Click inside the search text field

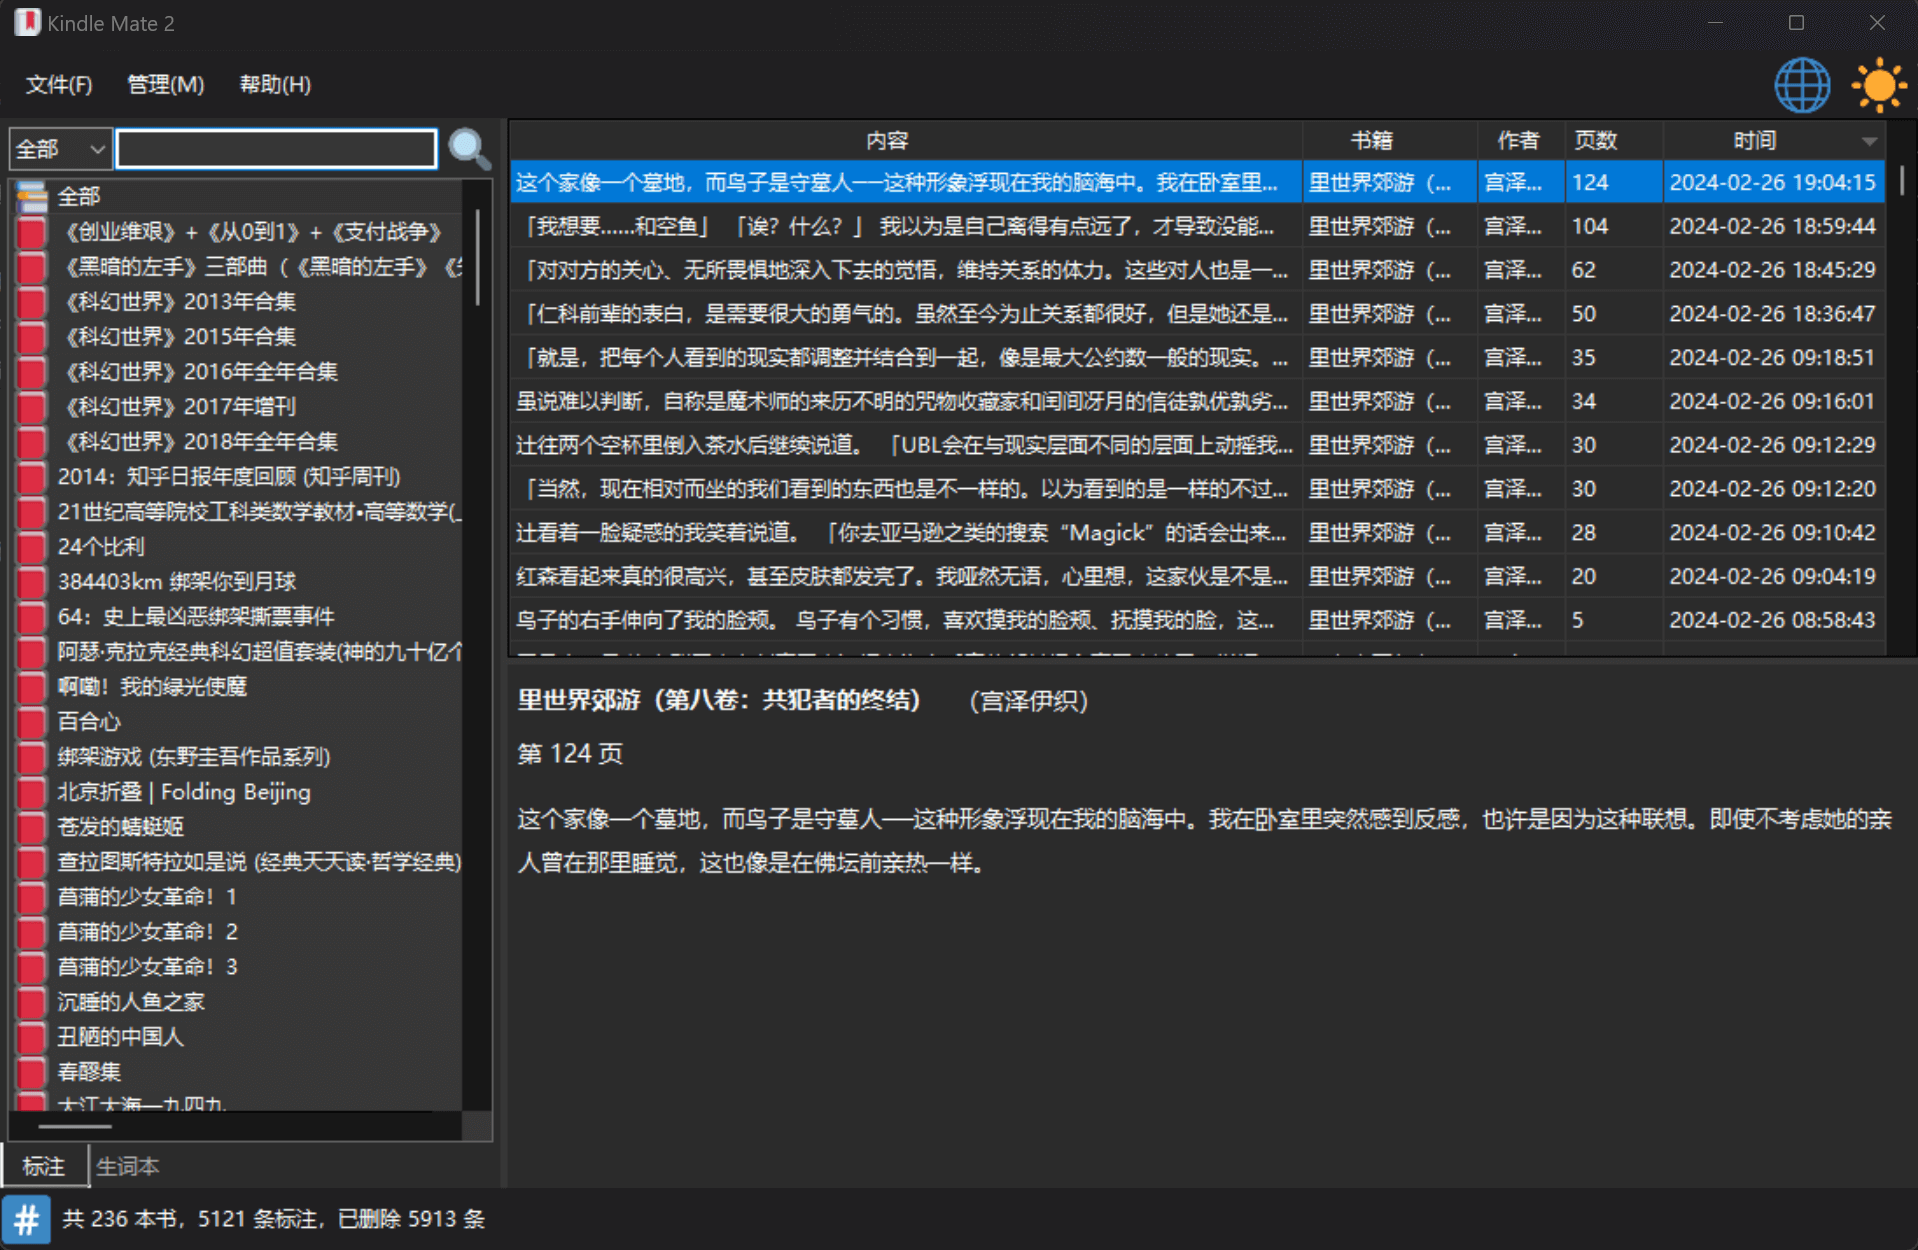pos(277,149)
